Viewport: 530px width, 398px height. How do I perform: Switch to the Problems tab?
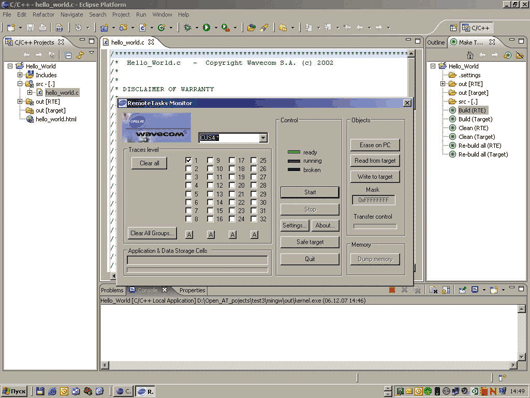coord(112,290)
